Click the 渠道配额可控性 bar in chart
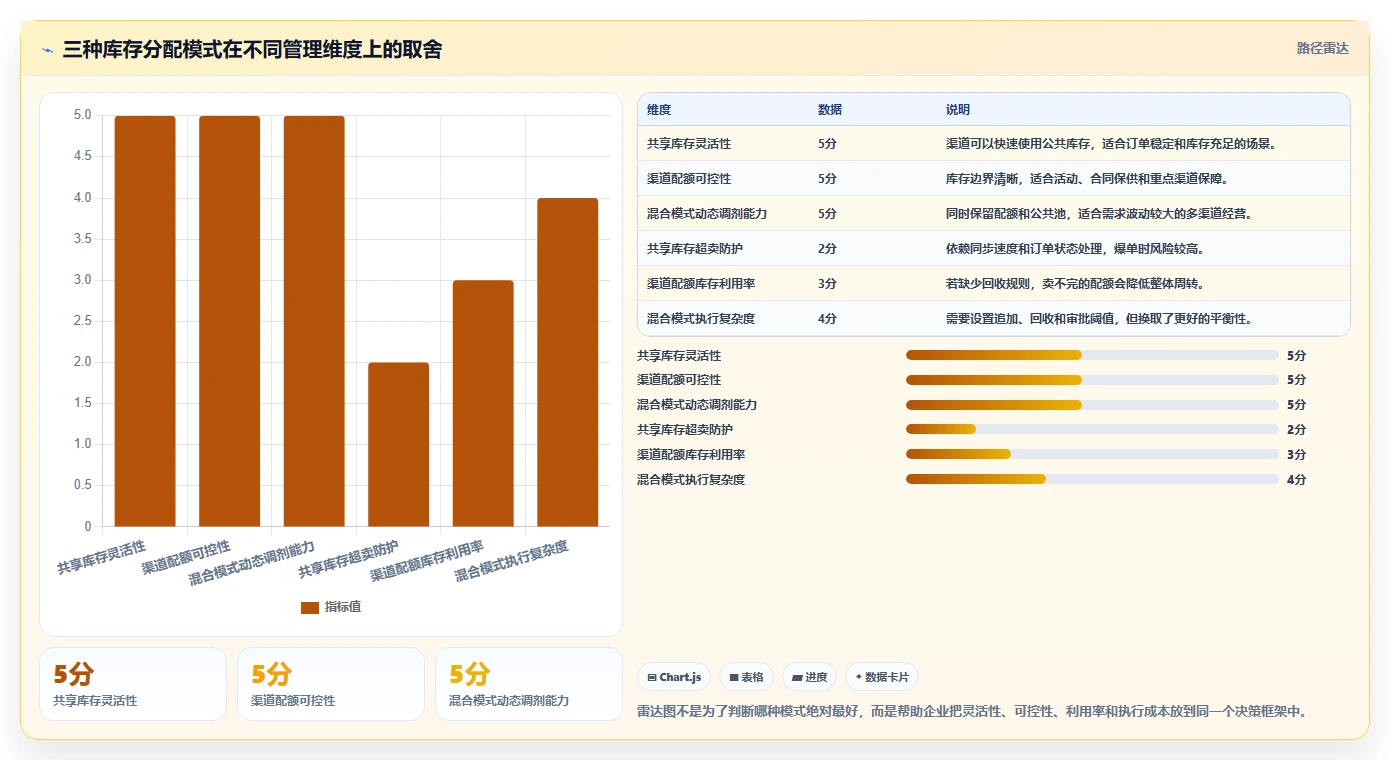The height and width of the screenshot is (760, 1390). point(229,321)
